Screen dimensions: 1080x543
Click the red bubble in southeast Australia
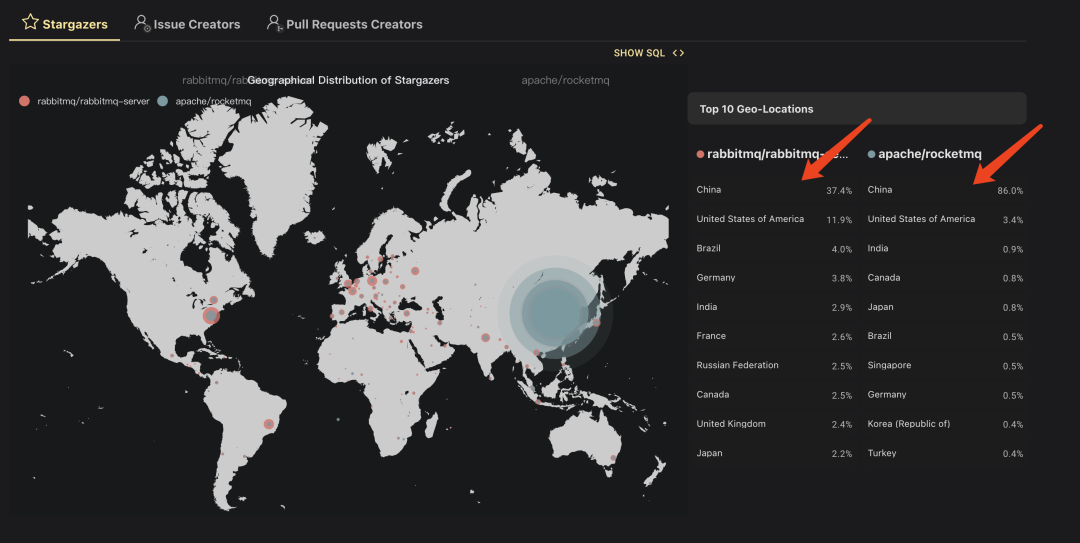613,458
